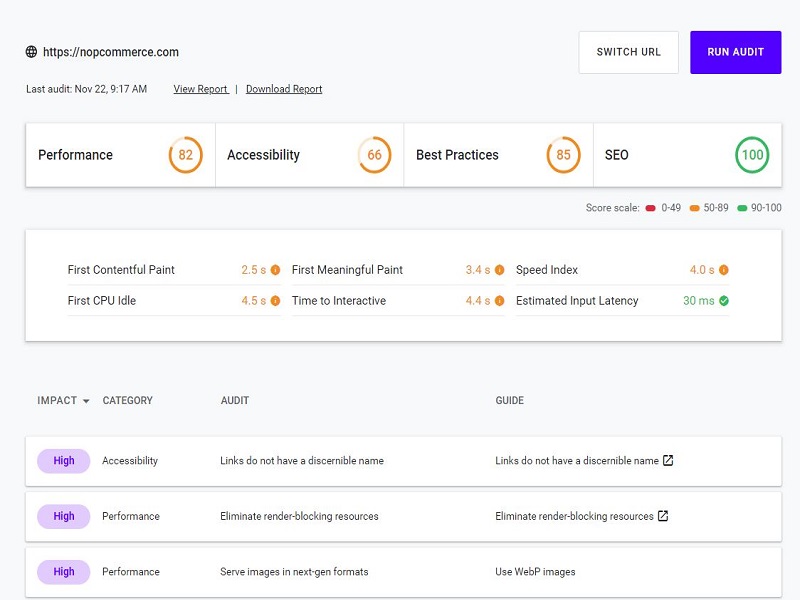Screen dimensions: 800x600
Task: Open the Download Report link
Action: click(284, 89)
